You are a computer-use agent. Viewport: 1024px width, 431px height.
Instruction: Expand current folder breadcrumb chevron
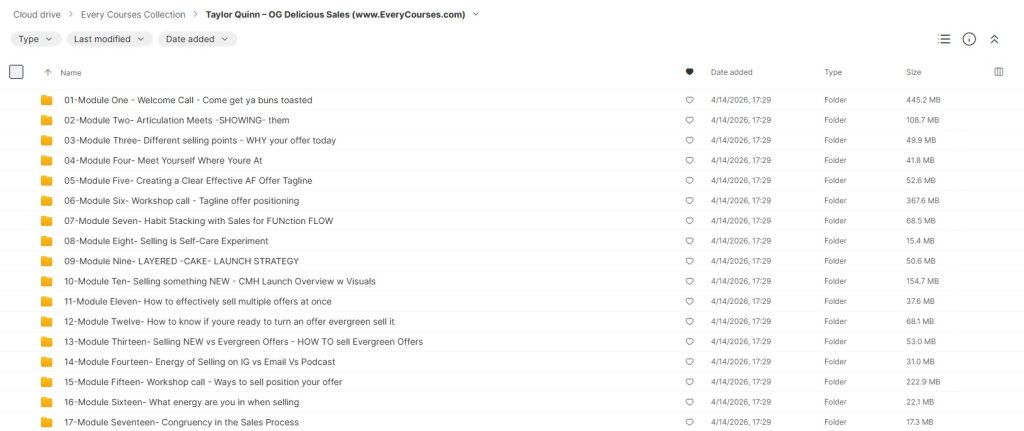pyautogui.click(x=476, y=14)
